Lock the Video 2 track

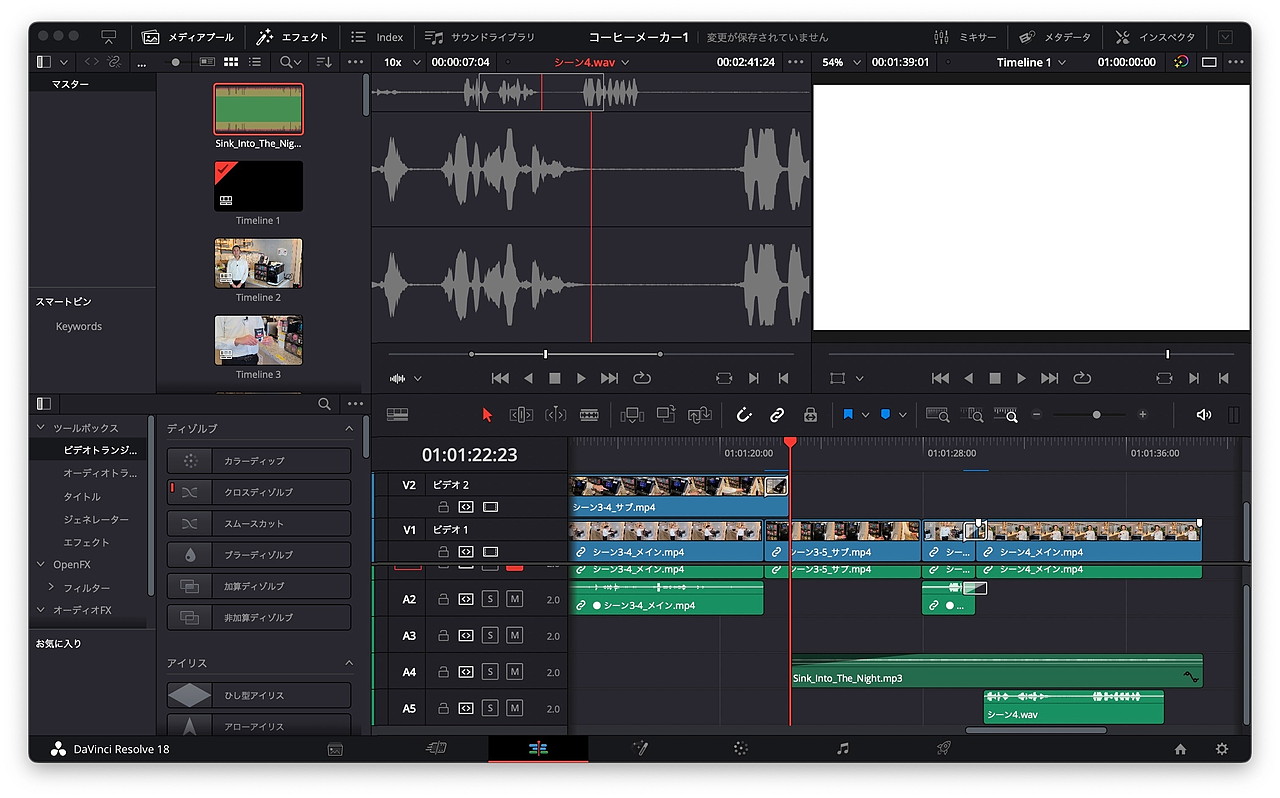pos(443,507)
